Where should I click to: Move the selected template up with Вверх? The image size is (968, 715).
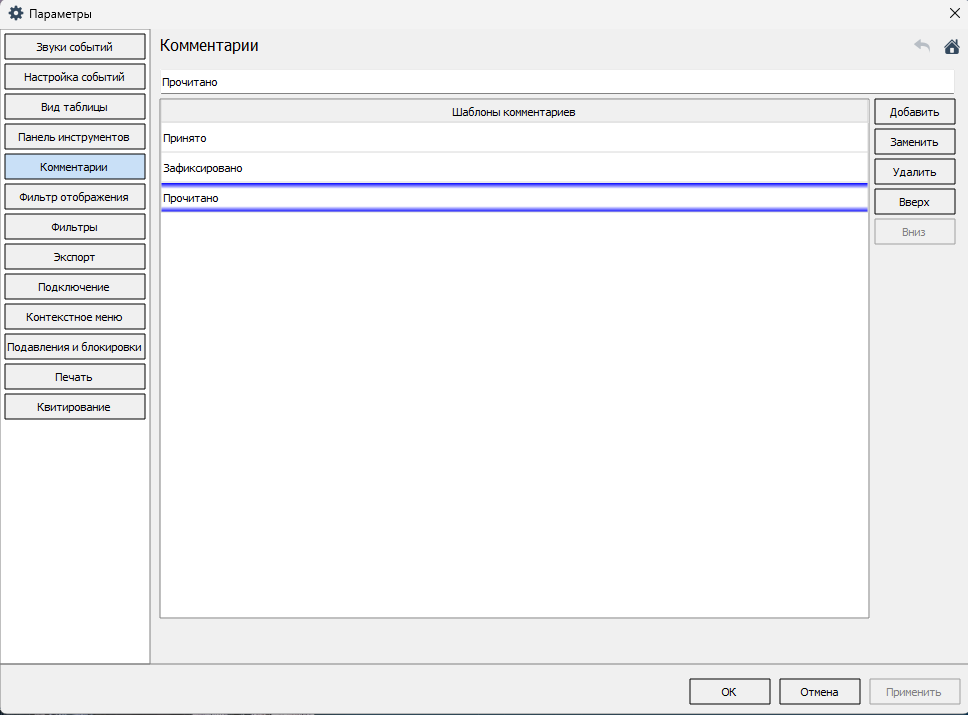tap(914, 202)
